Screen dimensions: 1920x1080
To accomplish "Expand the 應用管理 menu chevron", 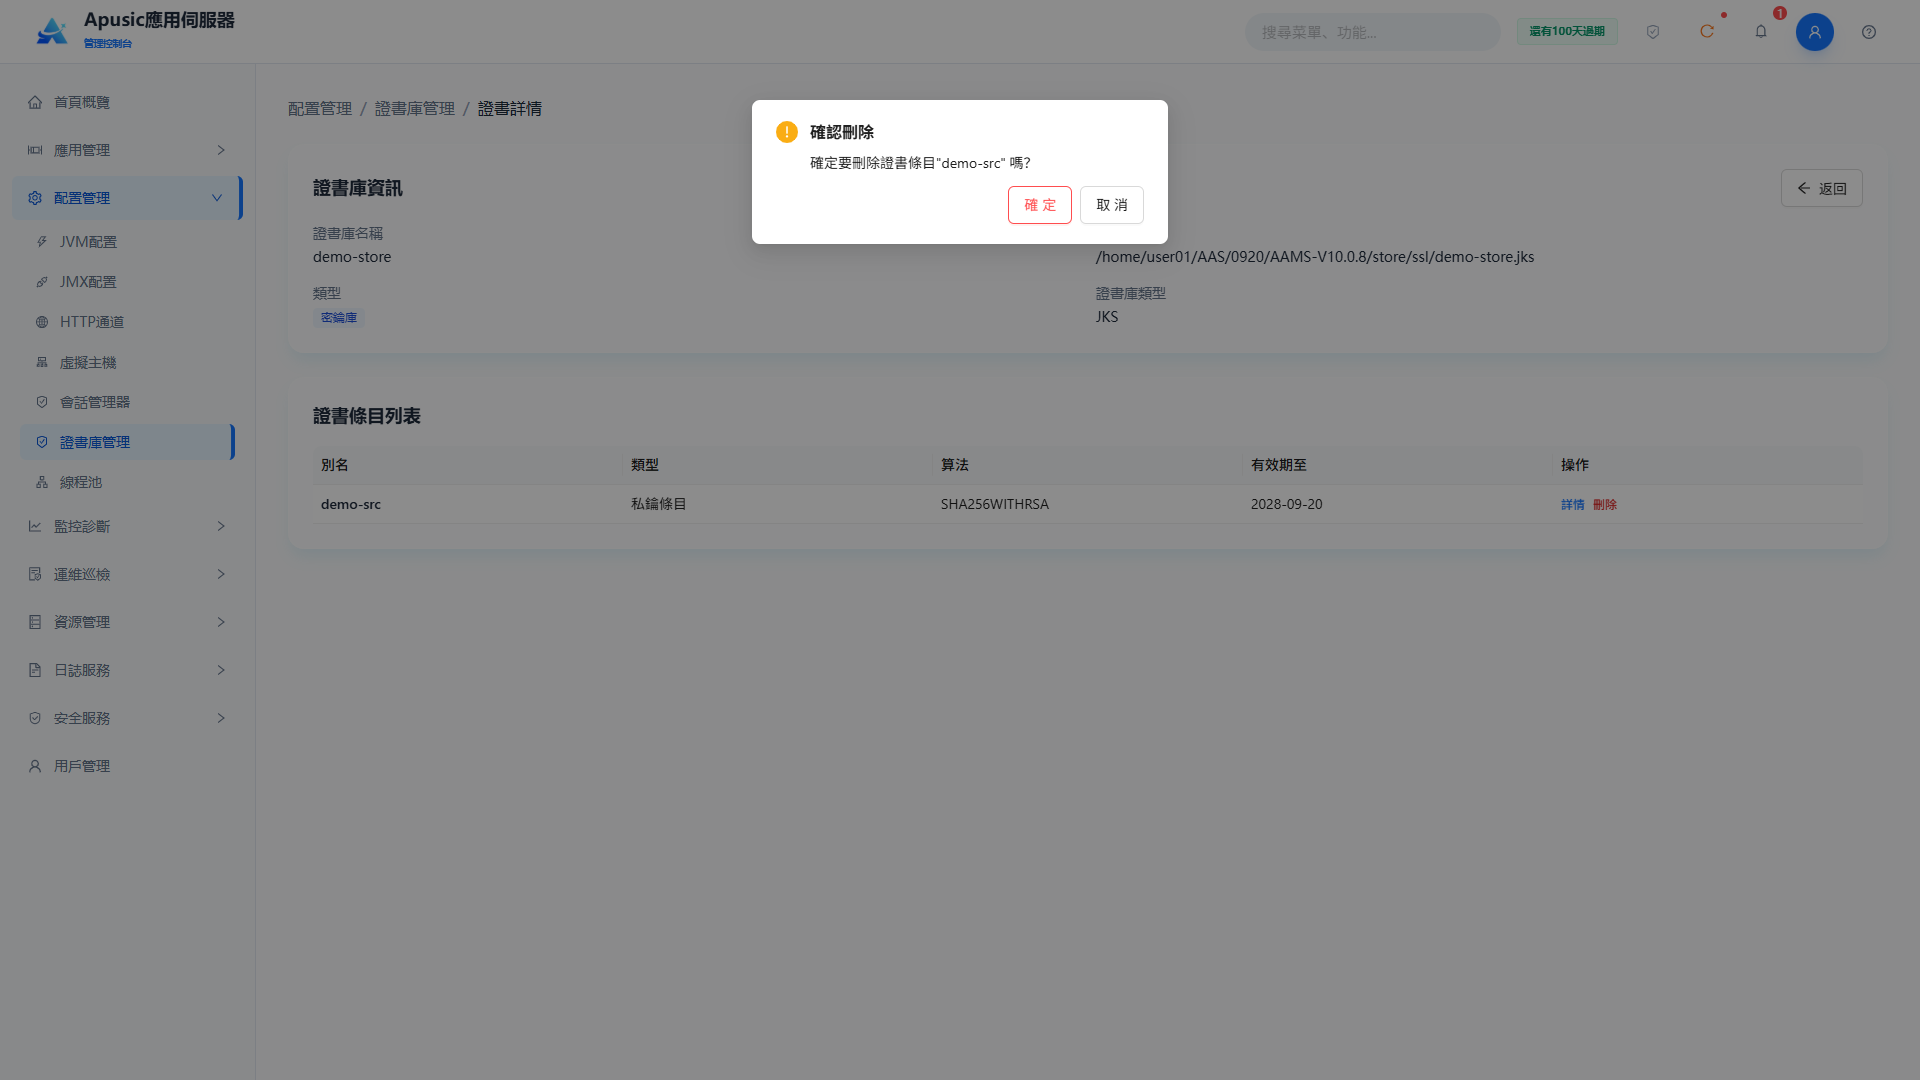I will click(x=221, y=150).
